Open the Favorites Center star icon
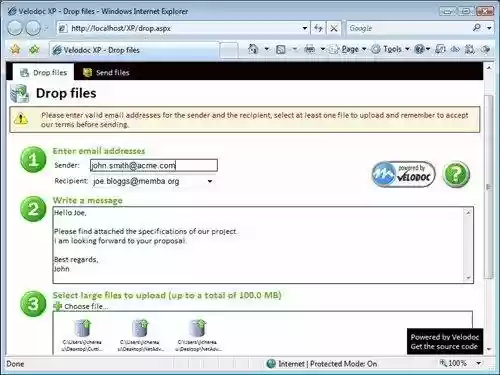Image resolution: width=500 pixels, height=375 pixels. click(15, 49)
